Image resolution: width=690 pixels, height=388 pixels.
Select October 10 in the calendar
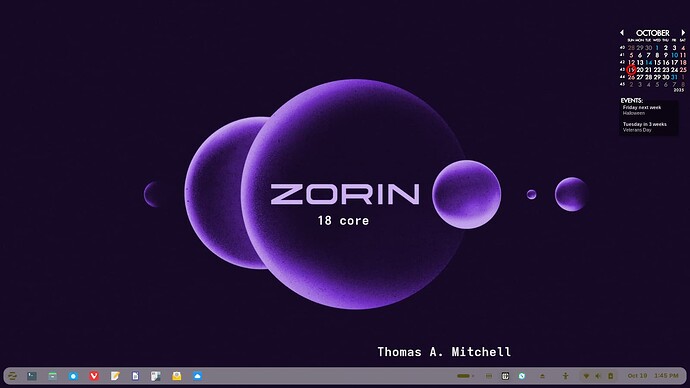click(674, 55)
